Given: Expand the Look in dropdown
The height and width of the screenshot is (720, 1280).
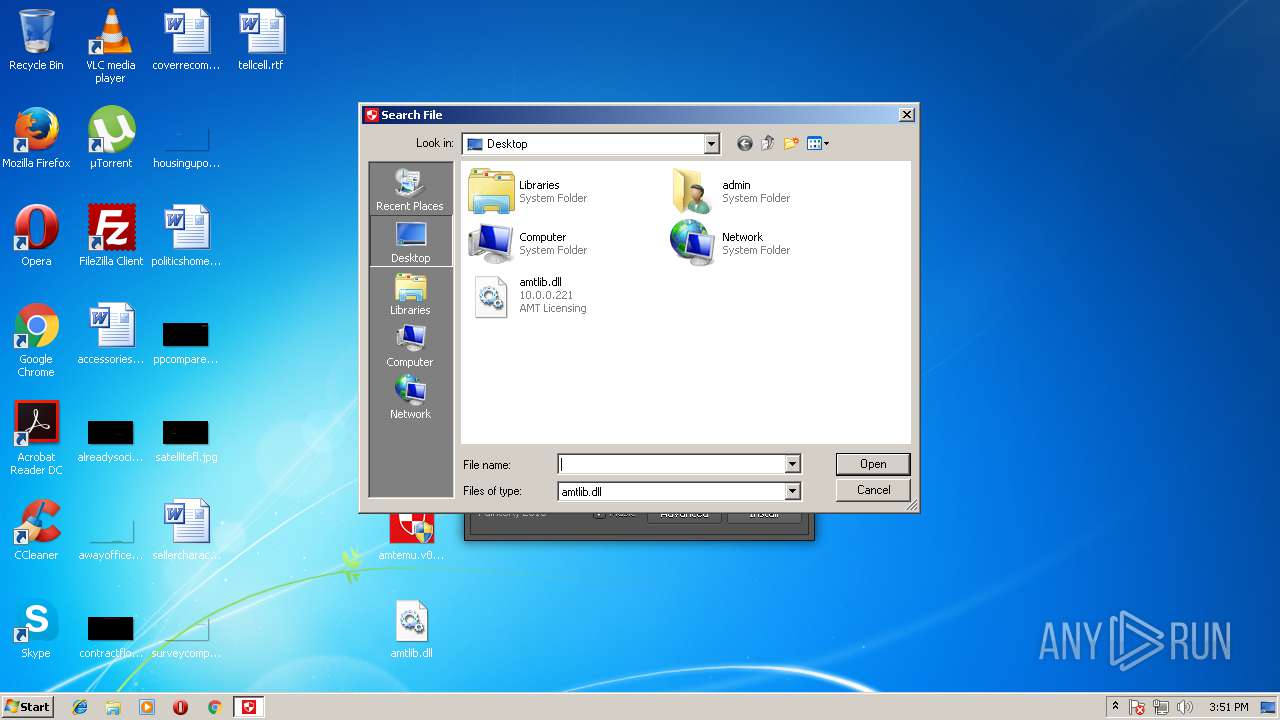Looking at the screenshot, I should (711, 144).
